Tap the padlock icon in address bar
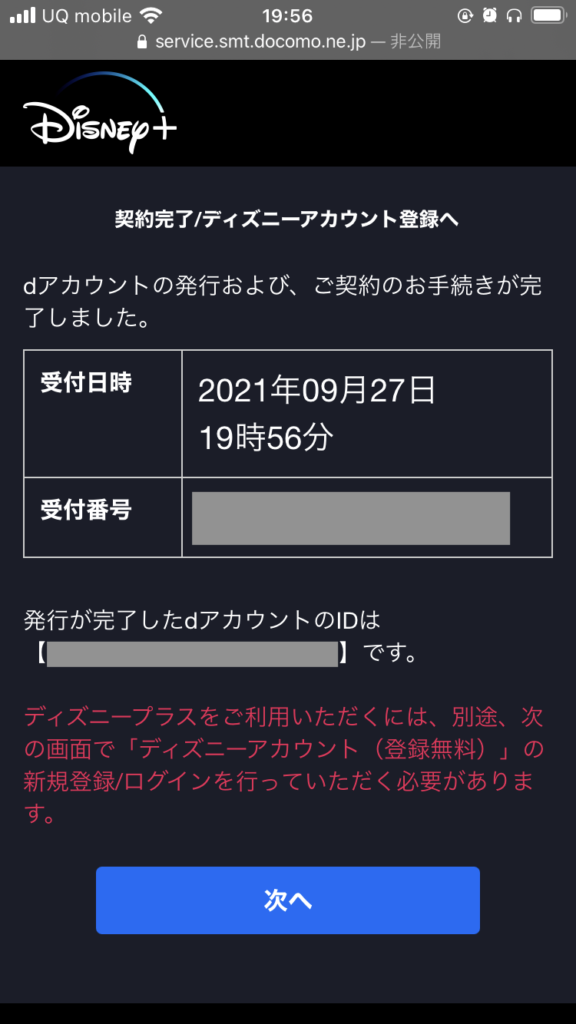Screen dimensions: 576x1024 pyautogui.click(x=142, y=42)
